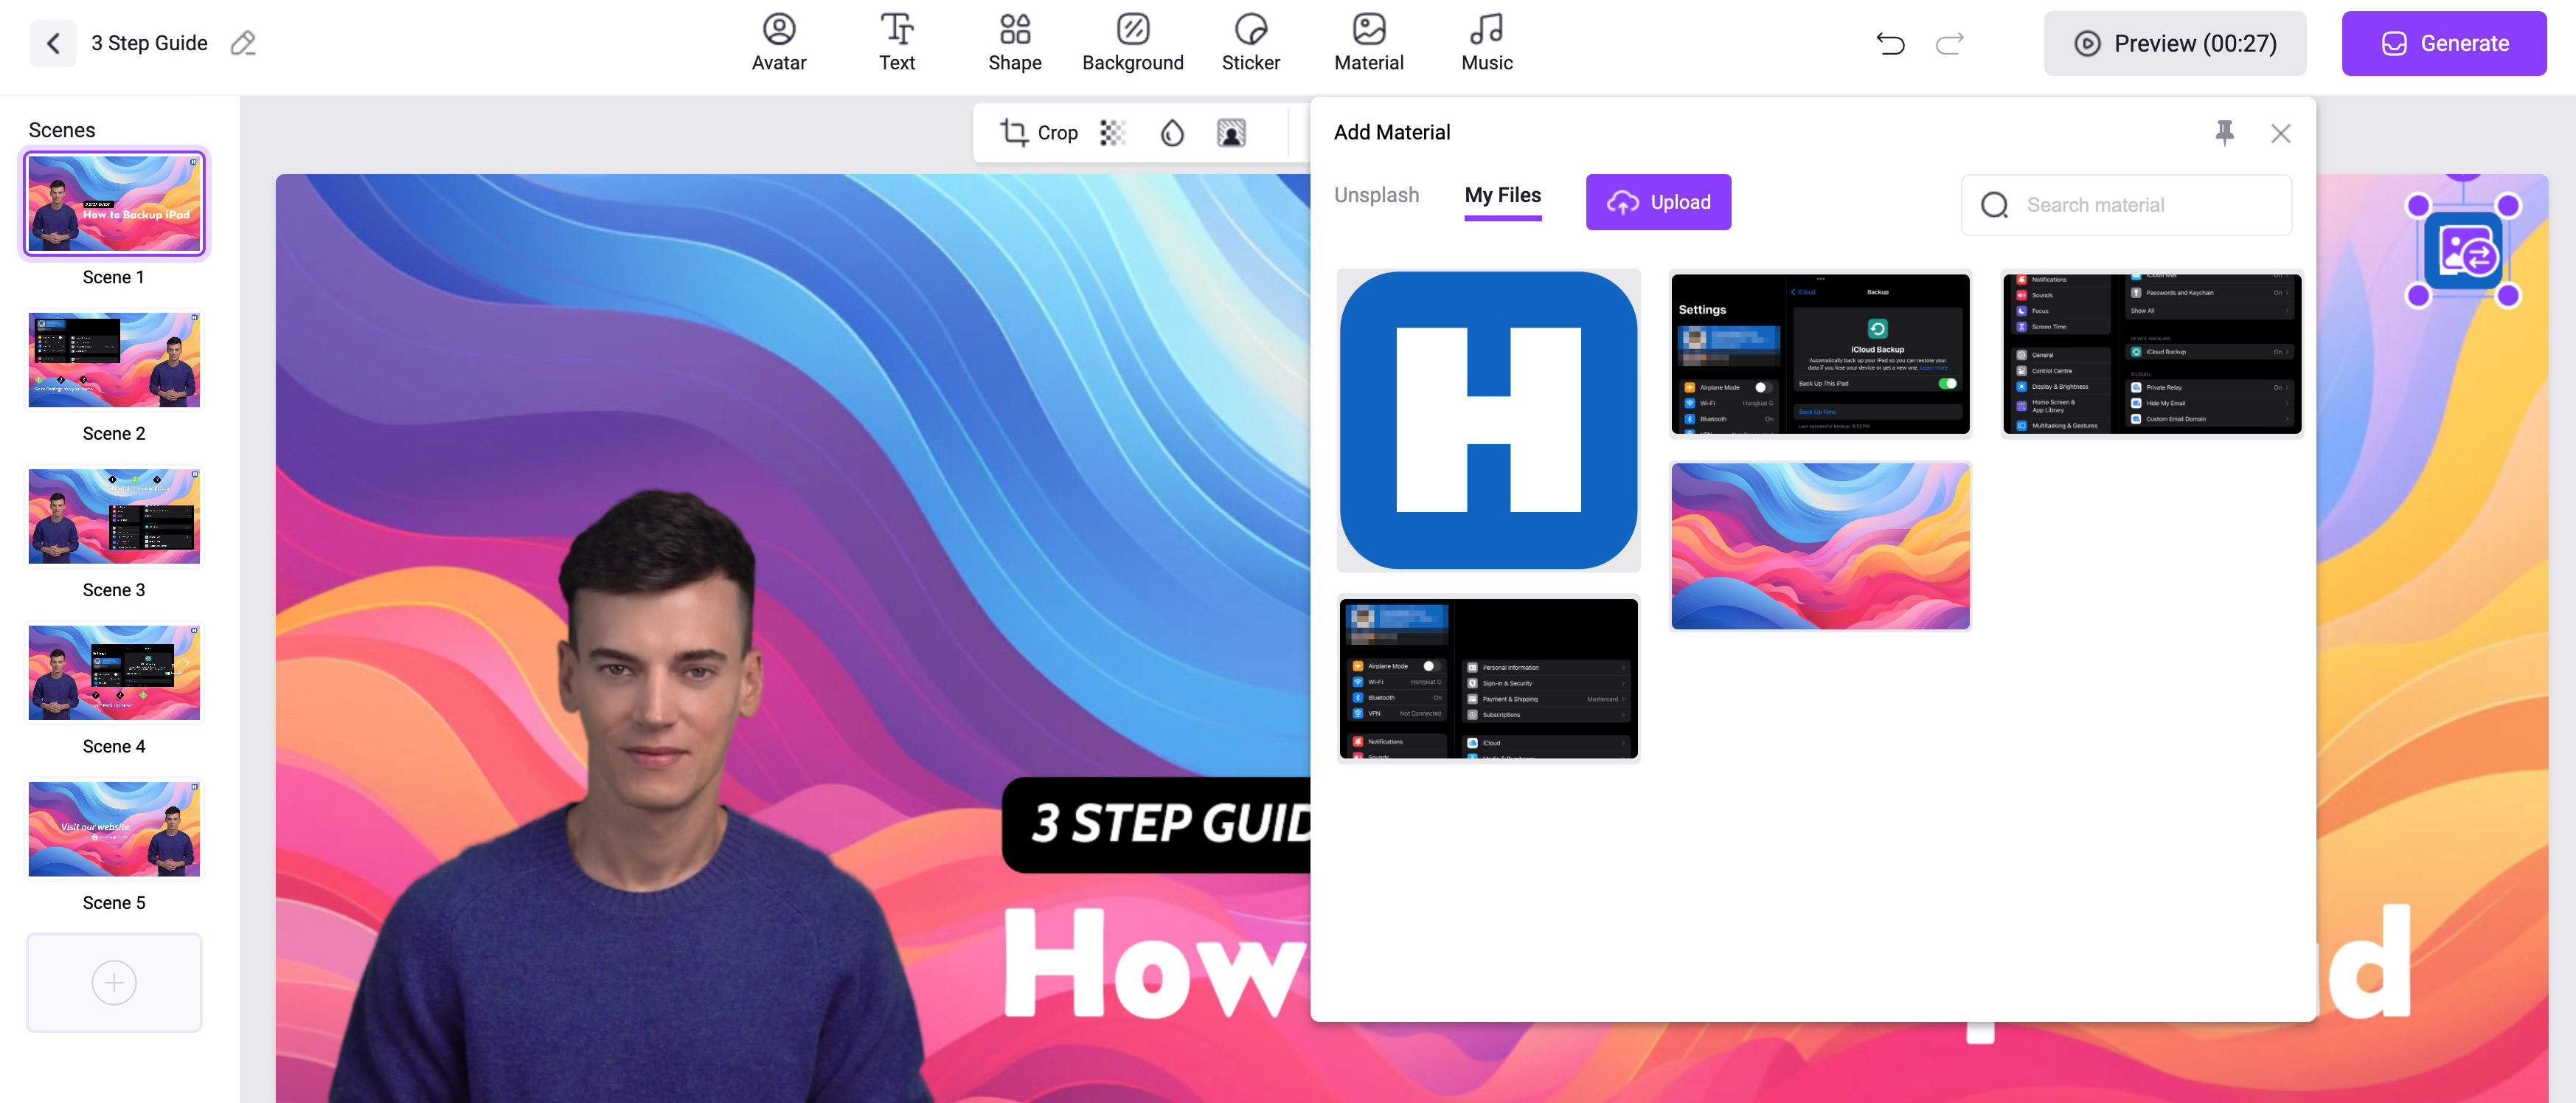Select Scene 1 thumbnail
This screenshot has width=2576, height=1103.
click(114, 203)
